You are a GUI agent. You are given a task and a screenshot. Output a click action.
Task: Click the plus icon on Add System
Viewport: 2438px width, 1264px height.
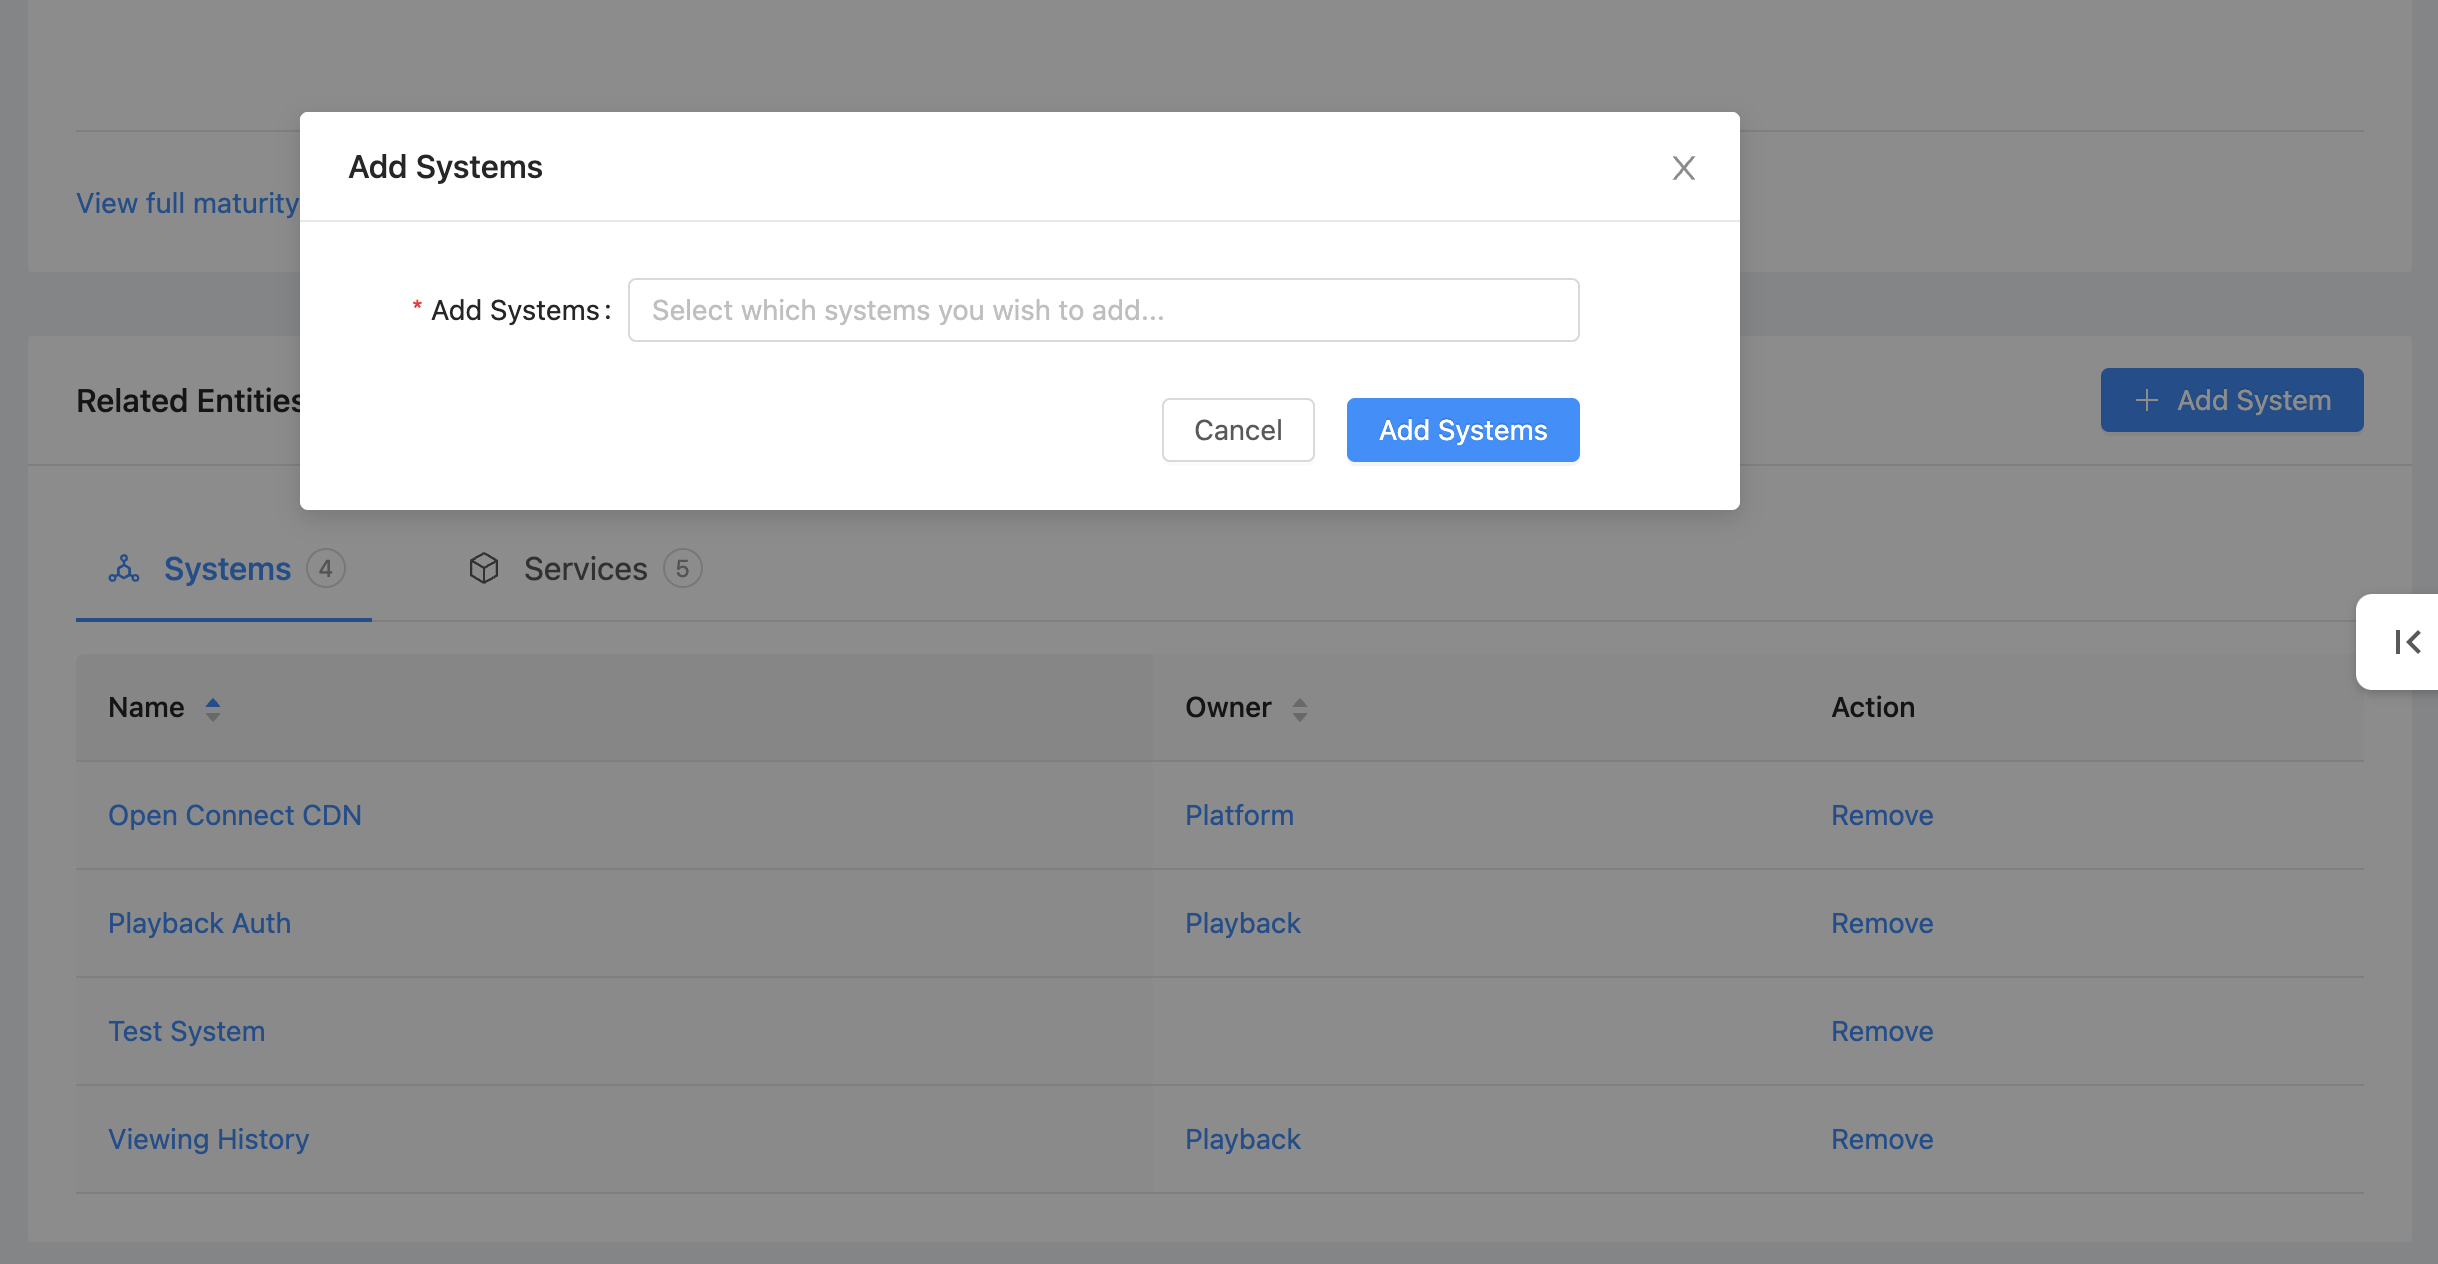2146,400
